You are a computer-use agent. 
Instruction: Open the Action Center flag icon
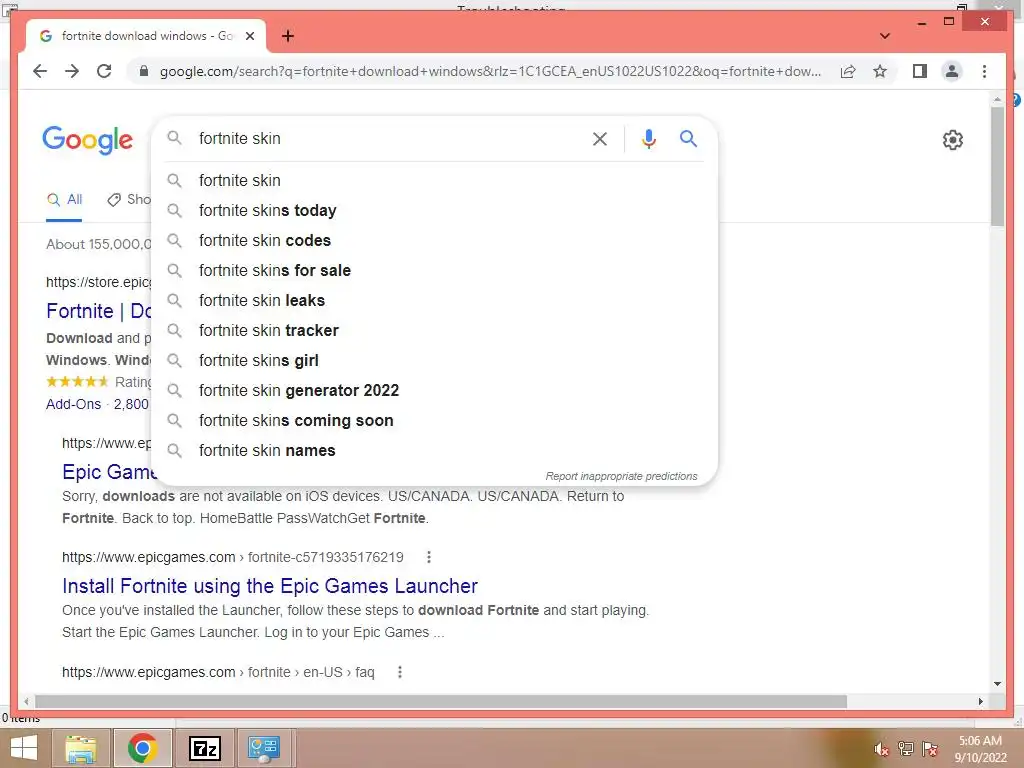pos(930,749)
